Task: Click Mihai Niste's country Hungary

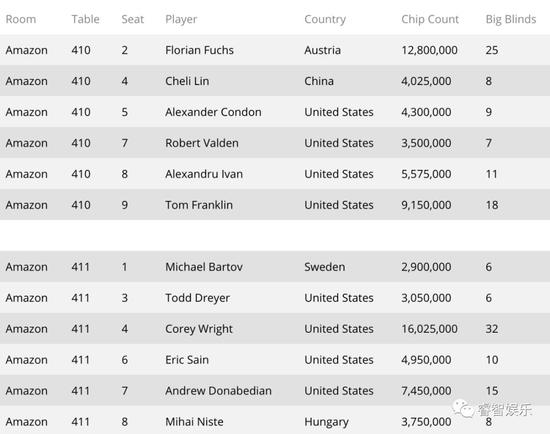Action: pyautogui.click(x=326, y=422)
